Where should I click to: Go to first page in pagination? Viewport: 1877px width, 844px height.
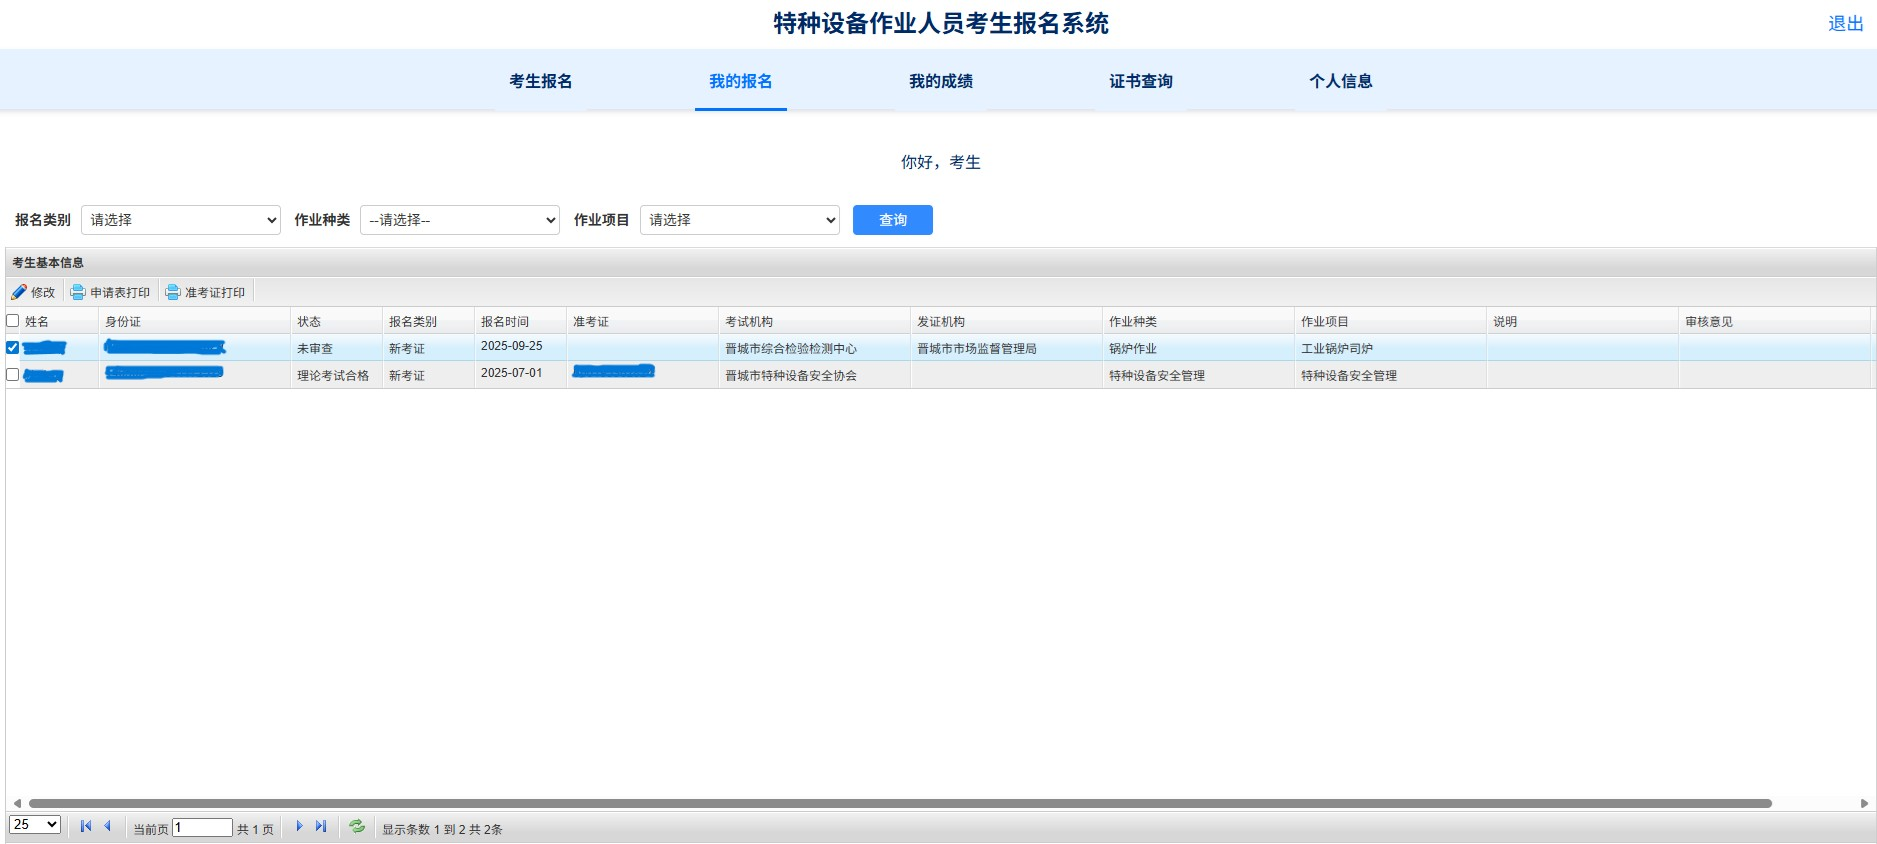86,826
